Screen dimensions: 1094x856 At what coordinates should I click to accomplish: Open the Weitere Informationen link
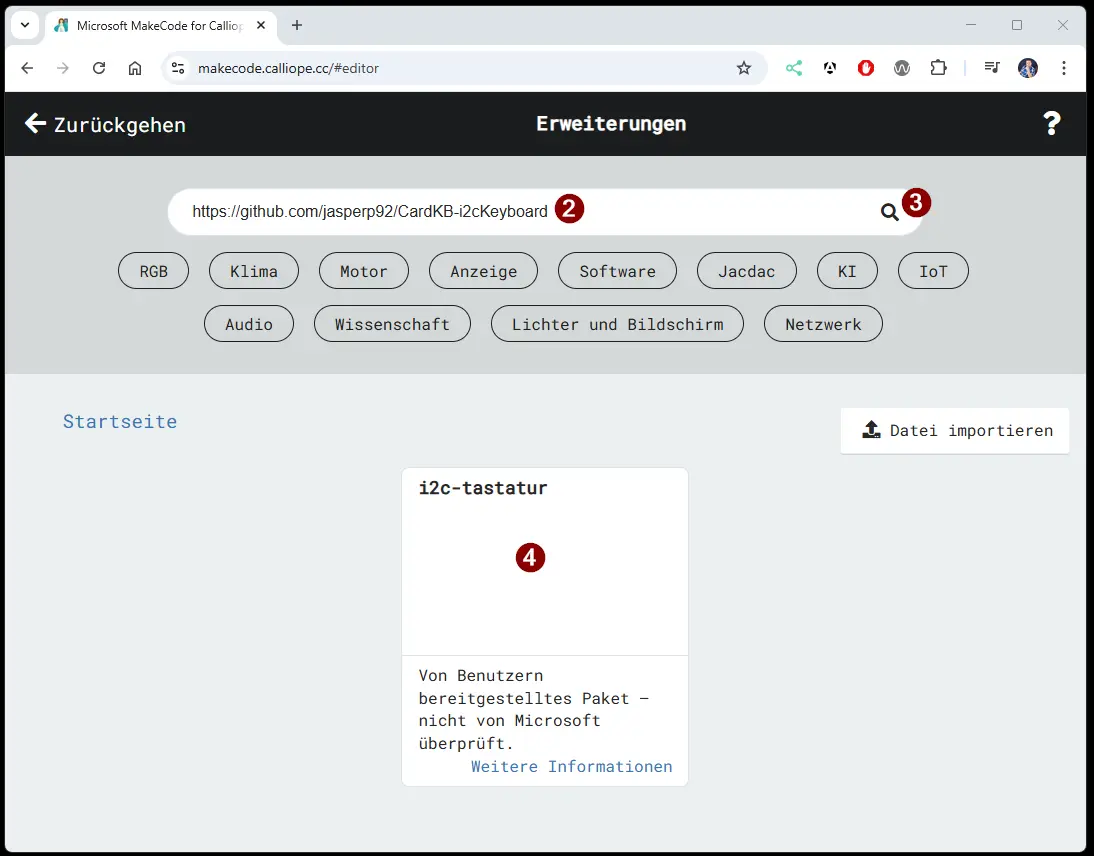pos(571,767)
